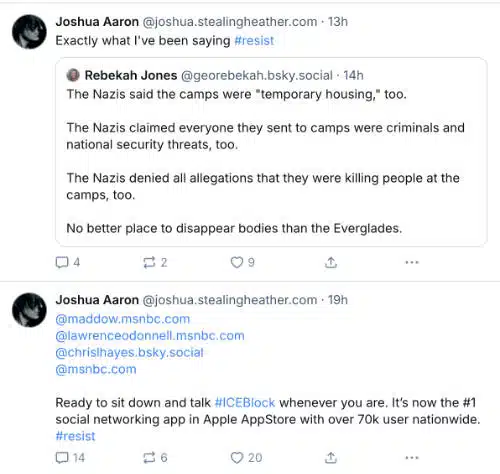Screen dimensions: 500x474
Task: Reply to the post quoting Rebekah Jones
Action: tap(68, 262)
